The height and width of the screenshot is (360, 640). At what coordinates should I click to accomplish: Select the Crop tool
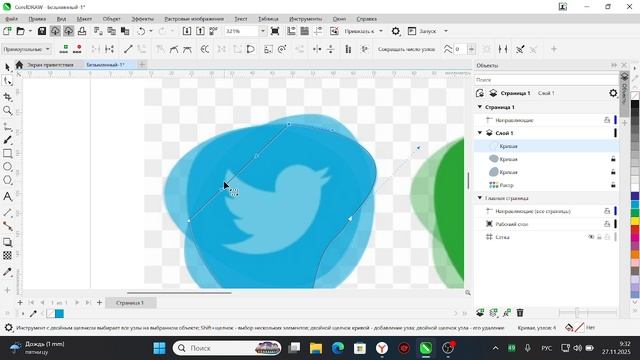7,97
